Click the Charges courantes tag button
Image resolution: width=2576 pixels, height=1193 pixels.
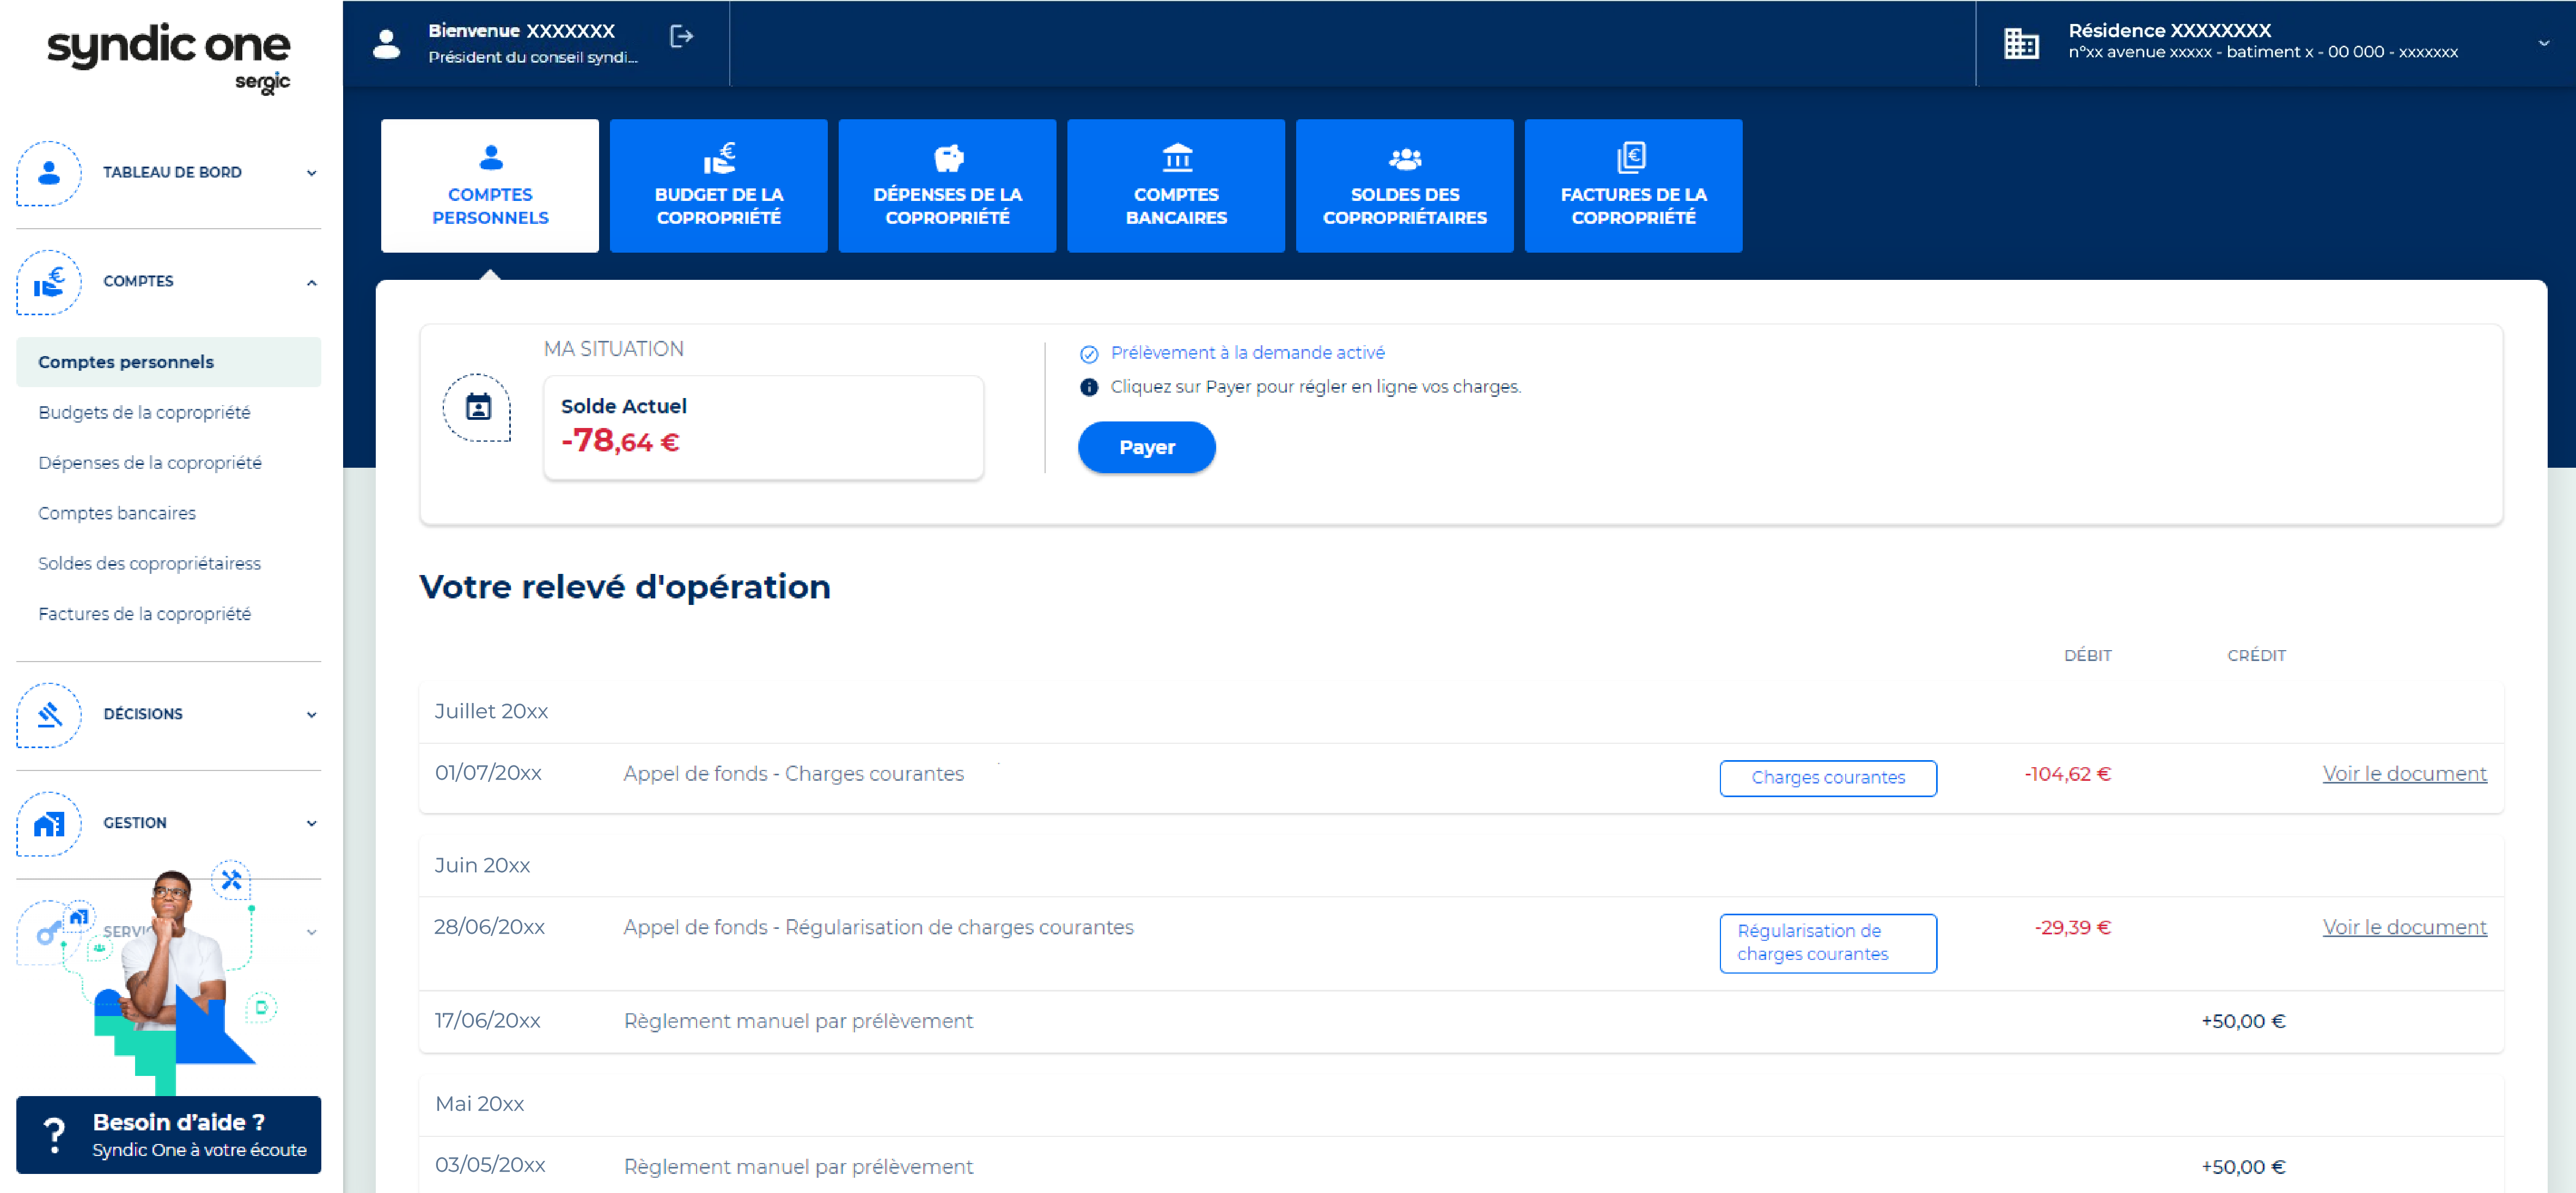pyautogui.click(x=1828, y=778)
